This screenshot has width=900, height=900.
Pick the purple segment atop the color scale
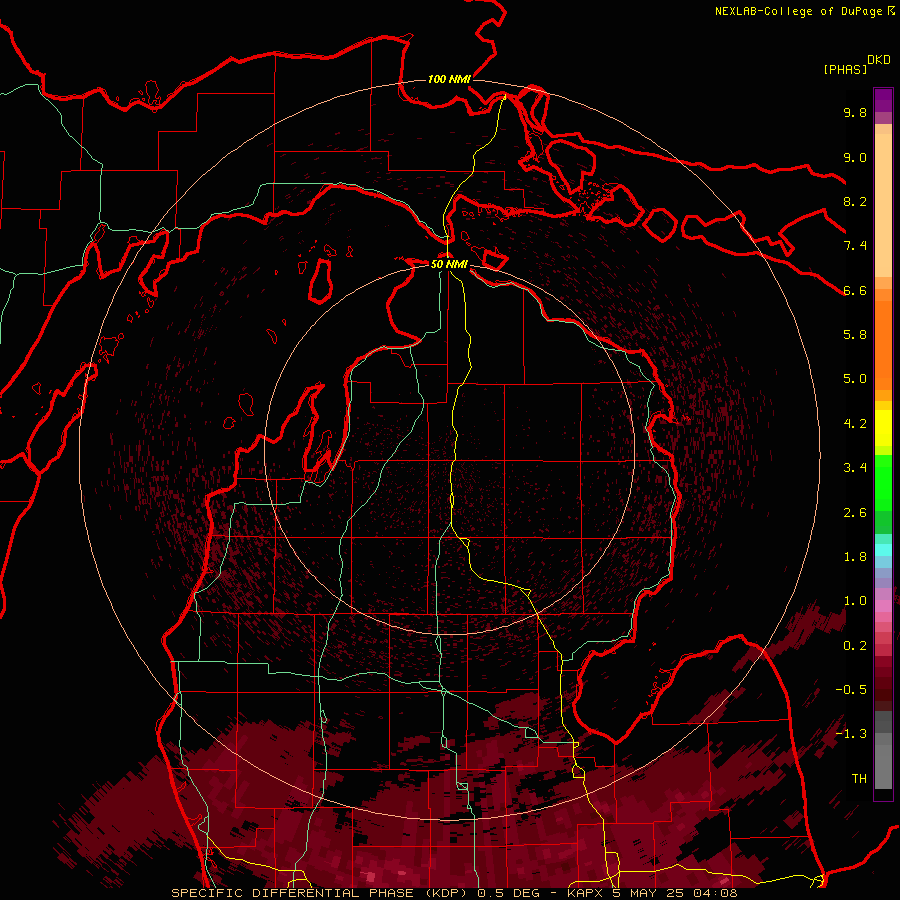[x=883, y=100]
